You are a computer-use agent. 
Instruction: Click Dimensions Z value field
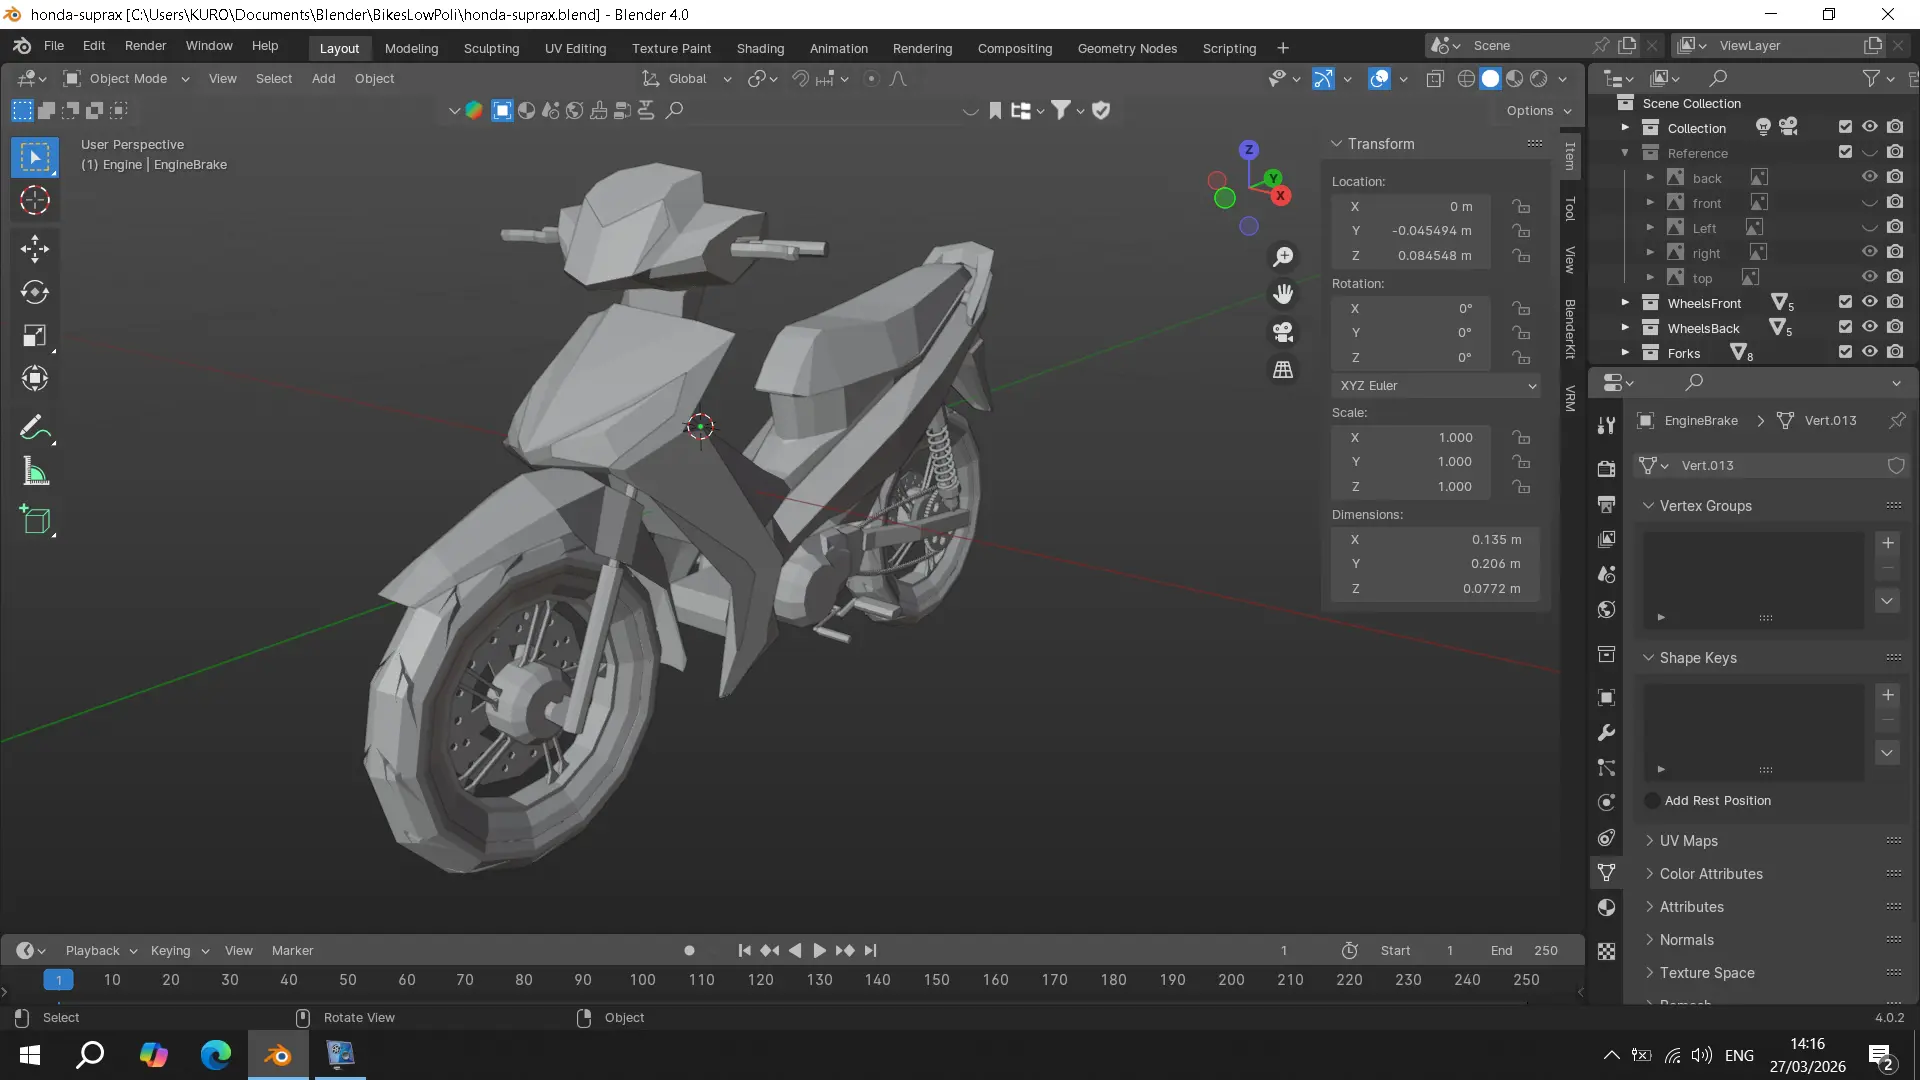[x=1436, y=589]
